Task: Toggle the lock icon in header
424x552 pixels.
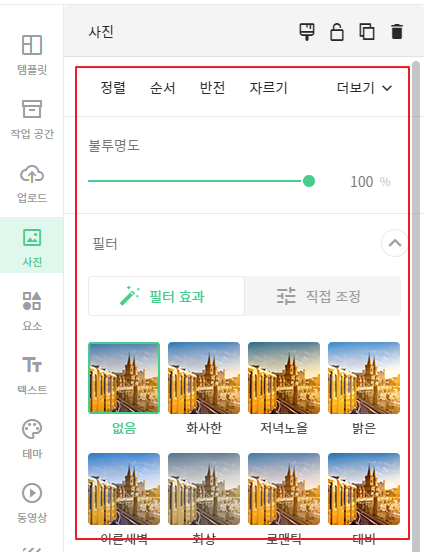Action: point(337,32)
